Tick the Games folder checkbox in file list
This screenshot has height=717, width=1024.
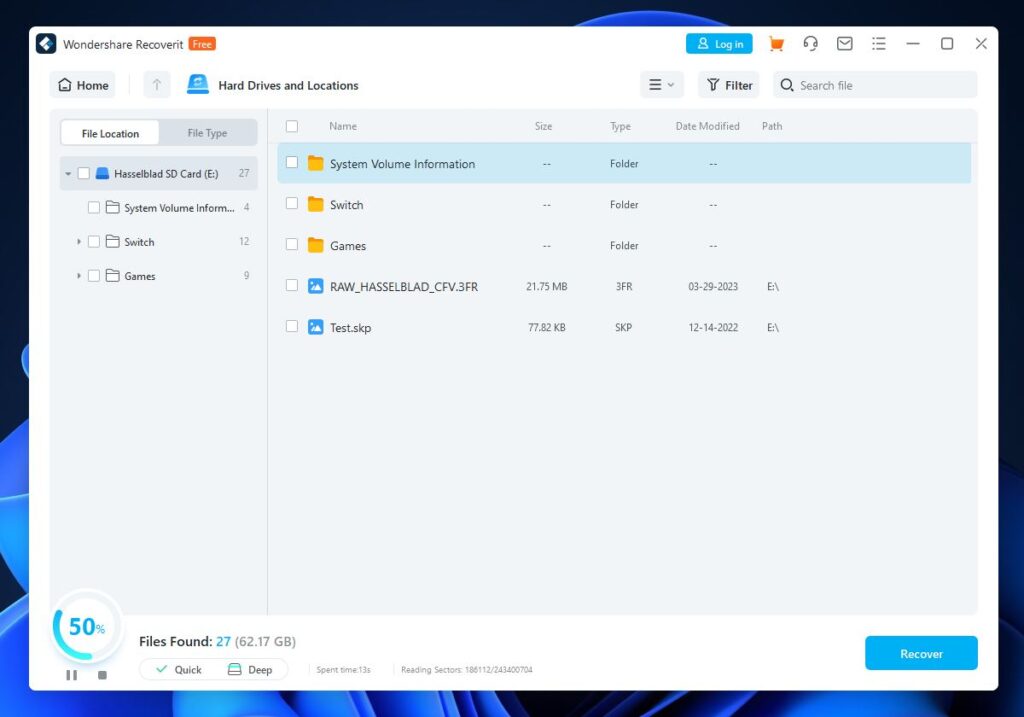(292, 244)
